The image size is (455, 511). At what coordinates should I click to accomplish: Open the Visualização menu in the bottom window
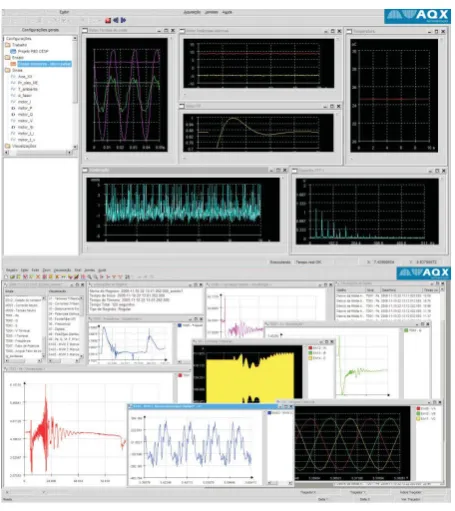click(62, 270)
